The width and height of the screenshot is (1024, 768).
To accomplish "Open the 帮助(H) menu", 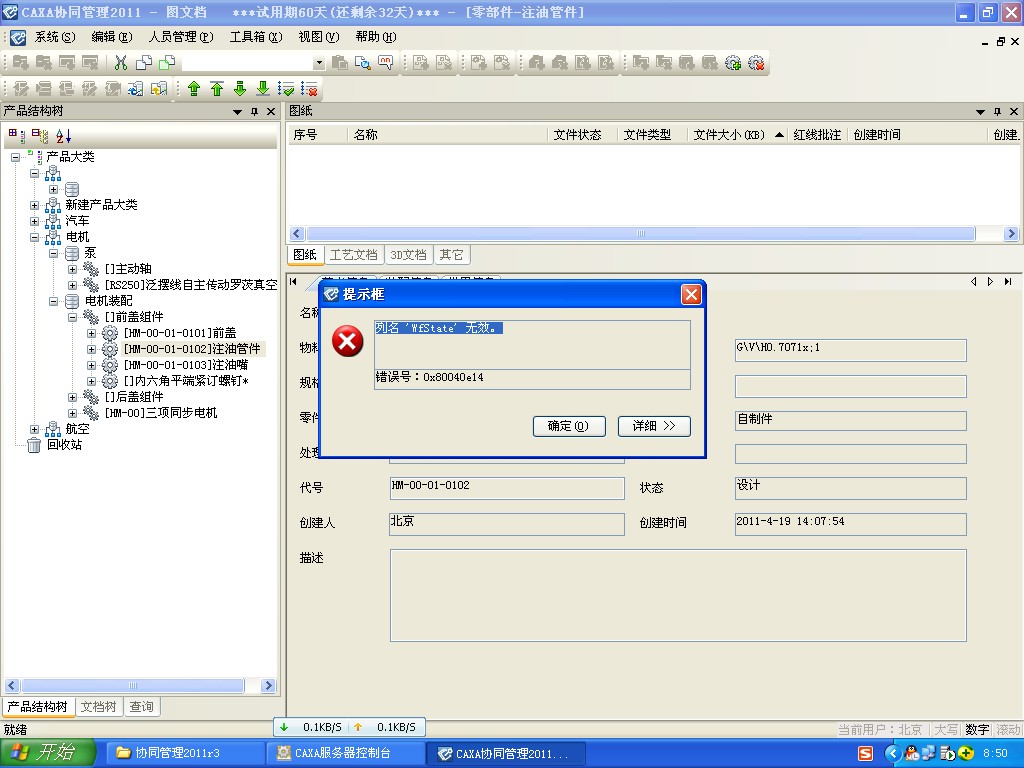I will click(x=376, y=37).
